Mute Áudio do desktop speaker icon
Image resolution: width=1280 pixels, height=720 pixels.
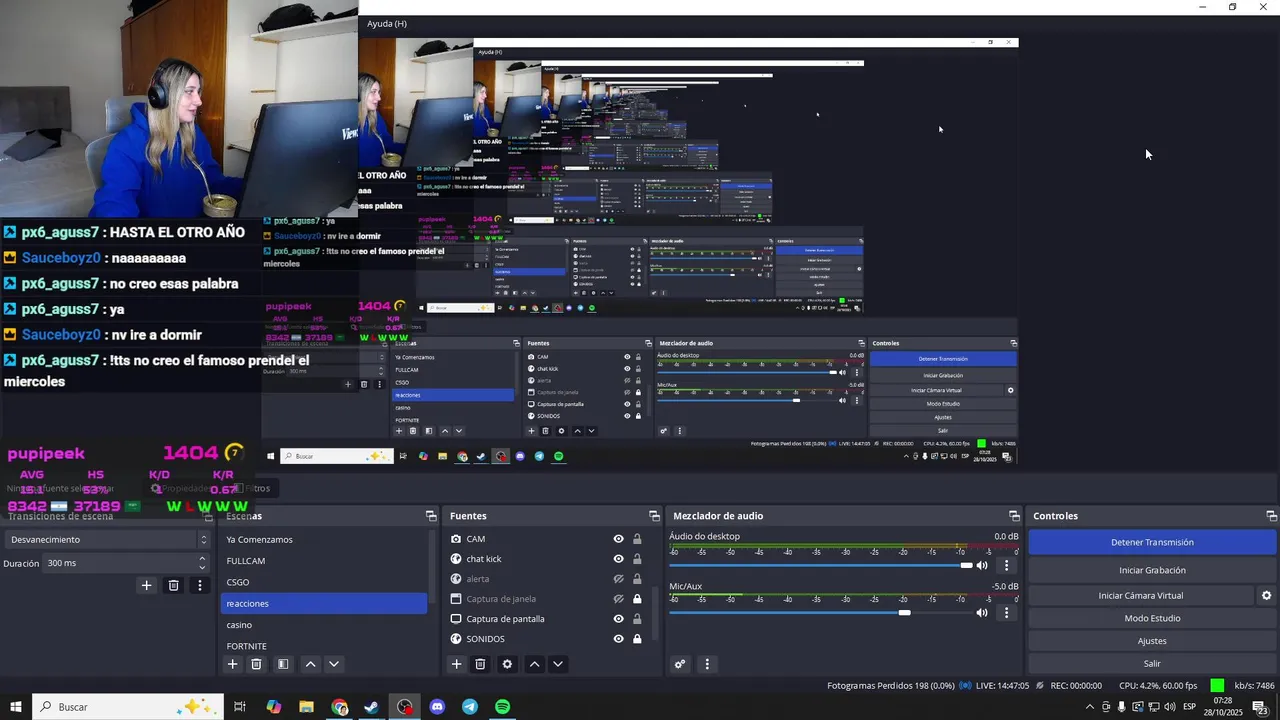(x=982, y=565)
